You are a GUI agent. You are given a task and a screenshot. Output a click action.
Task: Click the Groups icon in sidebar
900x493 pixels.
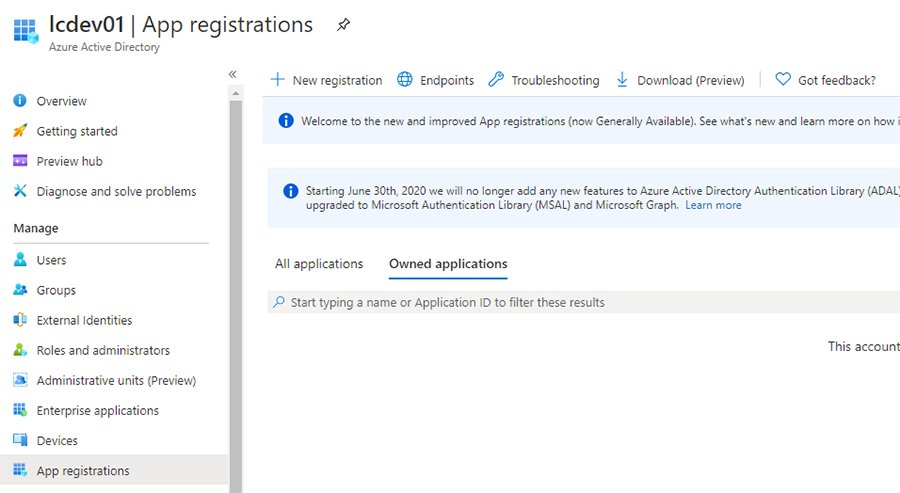click(x=19, y=290)
